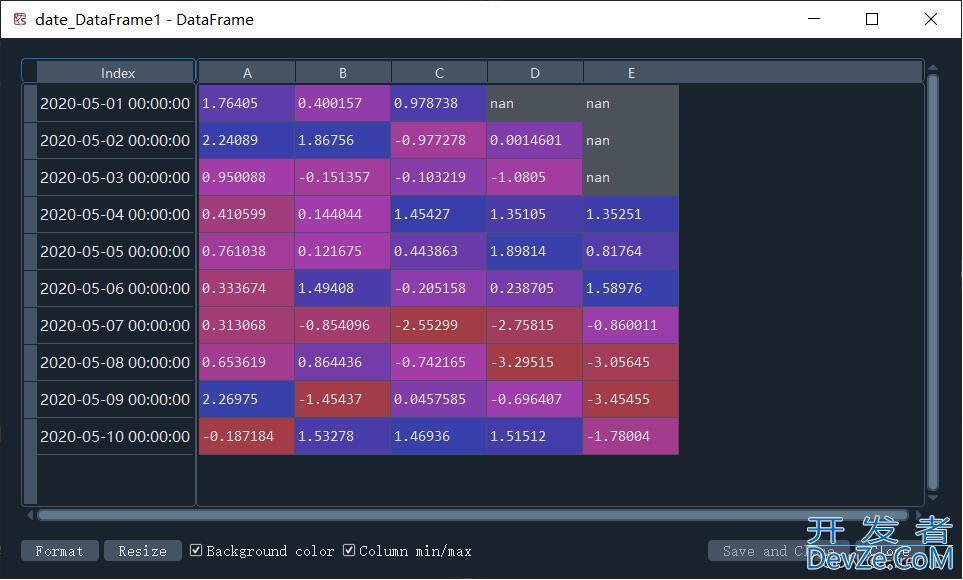
Task: Minimize the date_DataFrame1 window
Action: click(813, 19)
